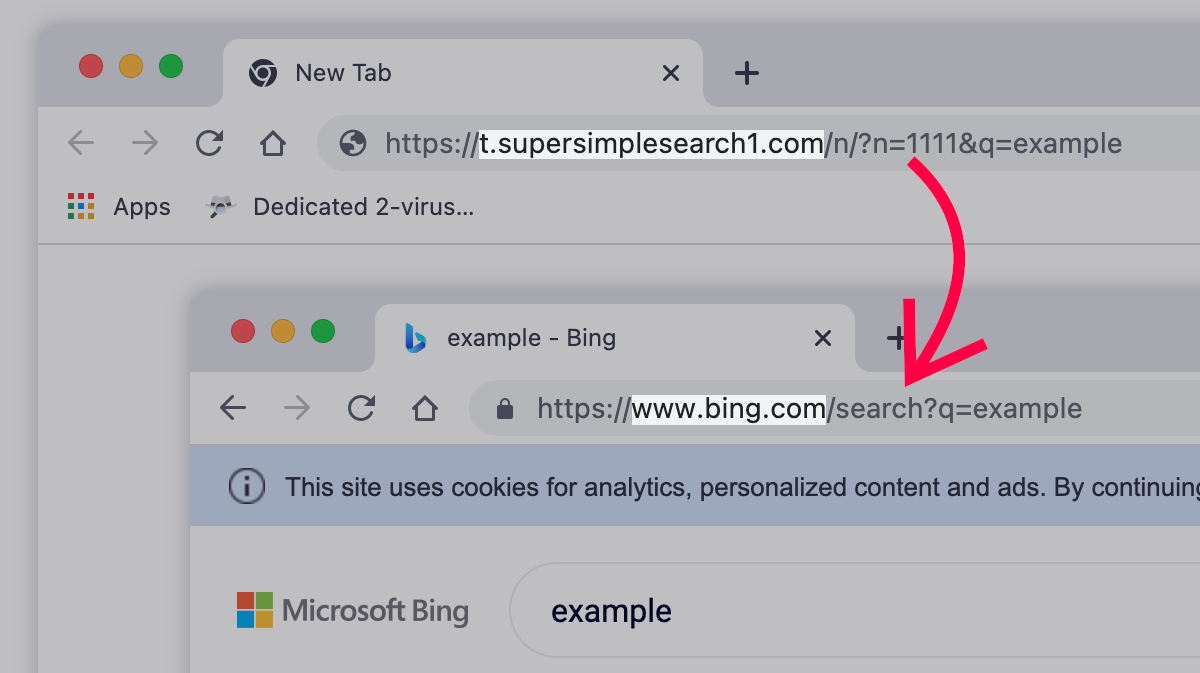
Task: Click the home icon in the bottom browser
Action: (x=425, y=408)
